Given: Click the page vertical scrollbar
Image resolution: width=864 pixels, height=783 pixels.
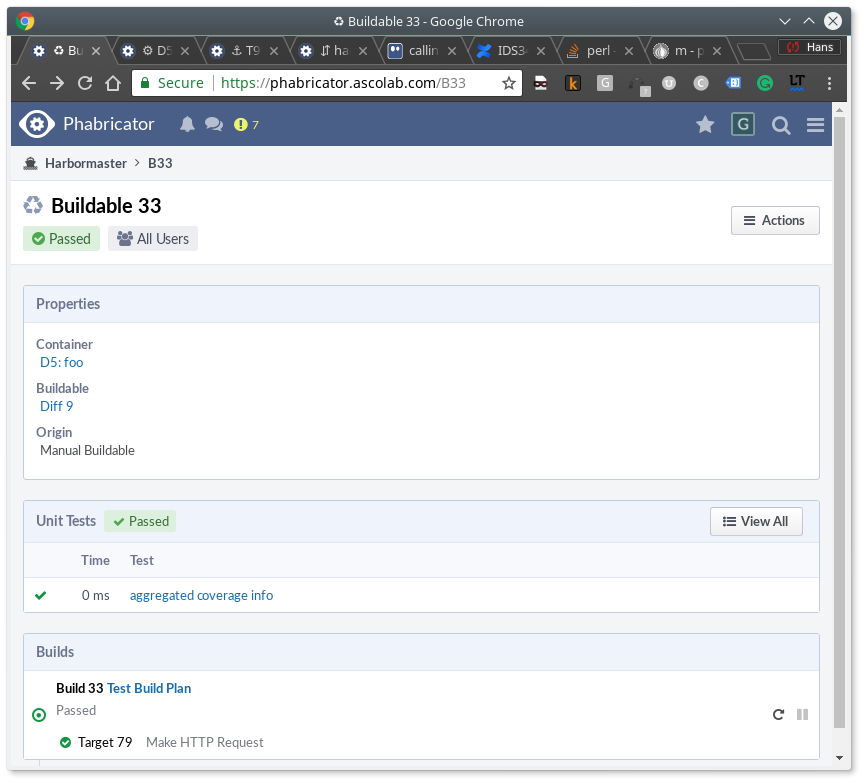Looking at the screenshot, I should point(839,422).
